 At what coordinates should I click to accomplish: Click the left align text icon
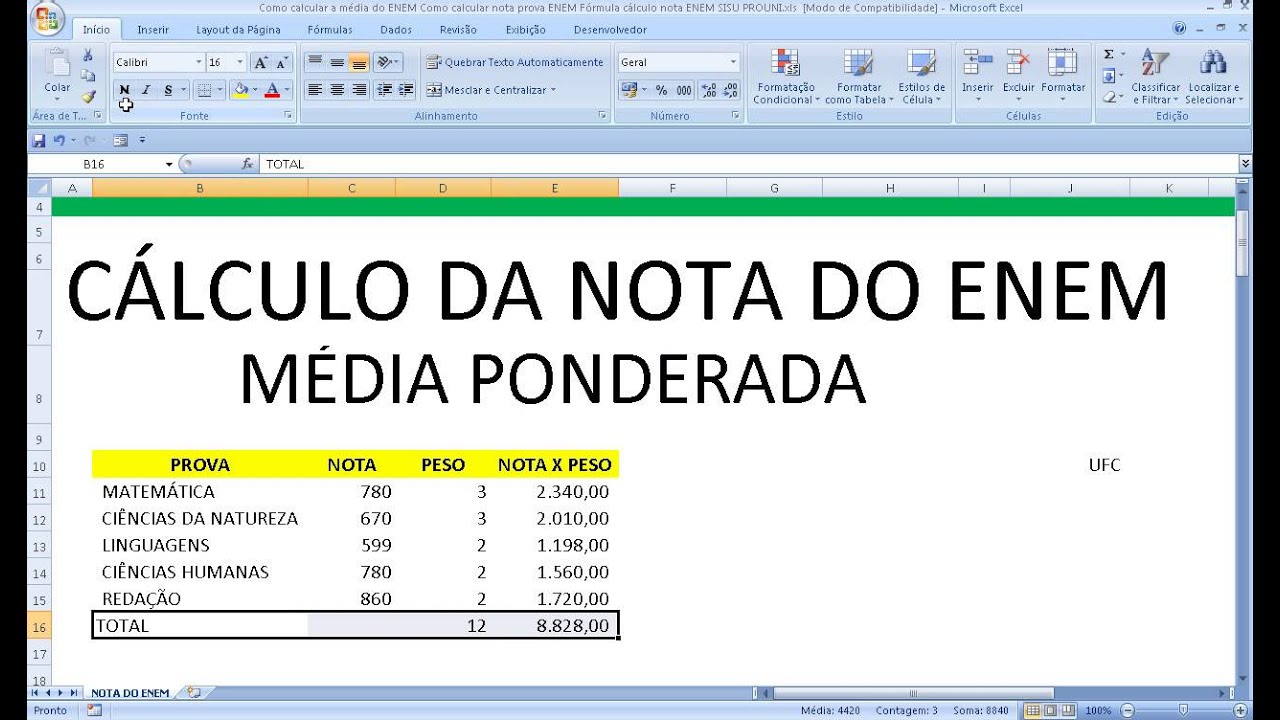(315, 90)
